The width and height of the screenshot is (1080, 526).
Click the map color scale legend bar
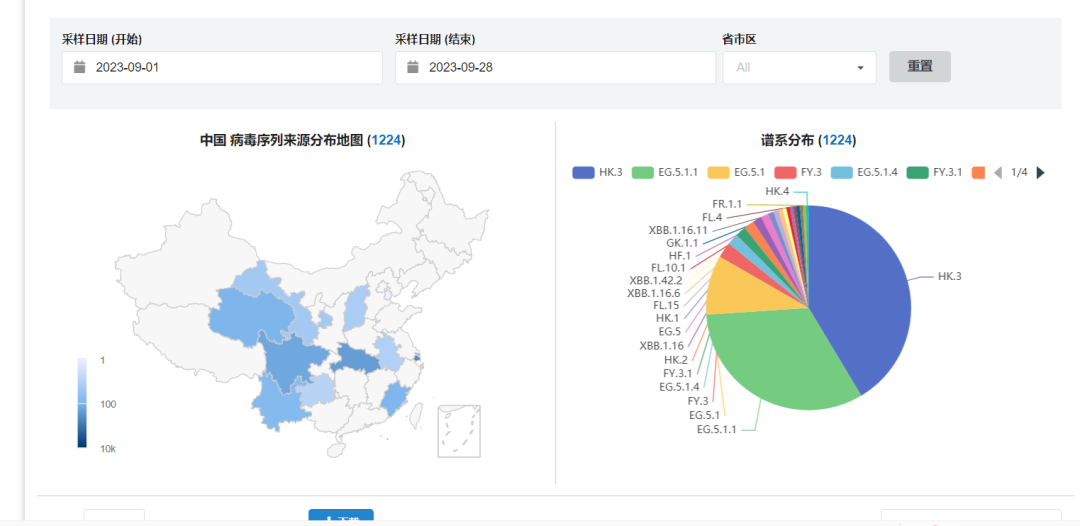tap(82, 403)
